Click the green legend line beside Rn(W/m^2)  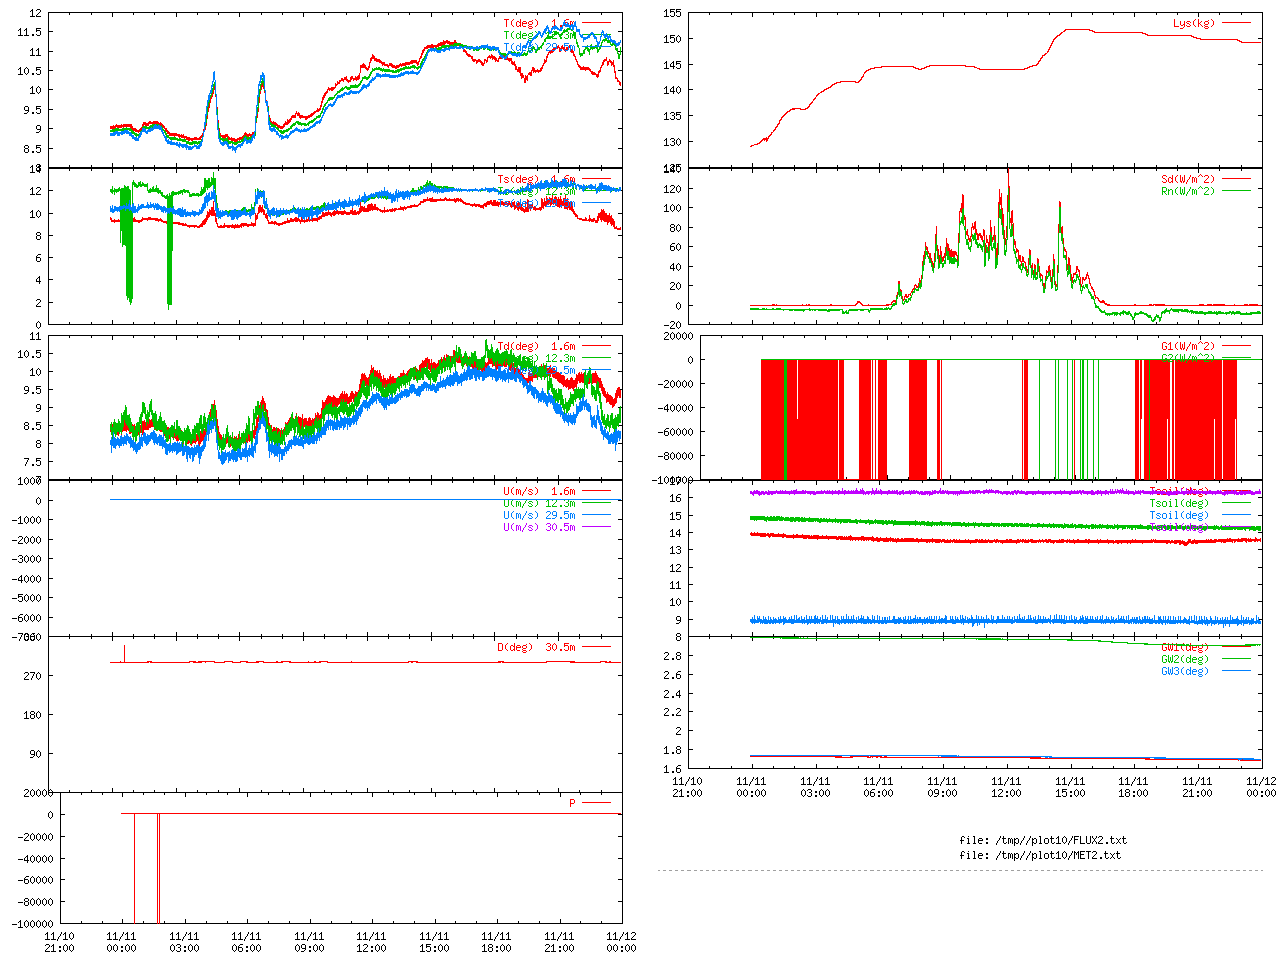(x=1236, y=191)
